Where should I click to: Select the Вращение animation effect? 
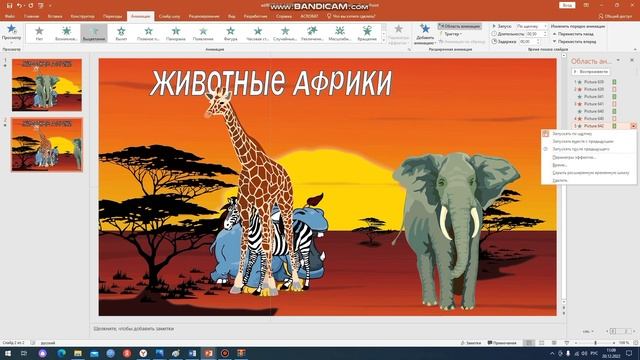coord(367,33)
